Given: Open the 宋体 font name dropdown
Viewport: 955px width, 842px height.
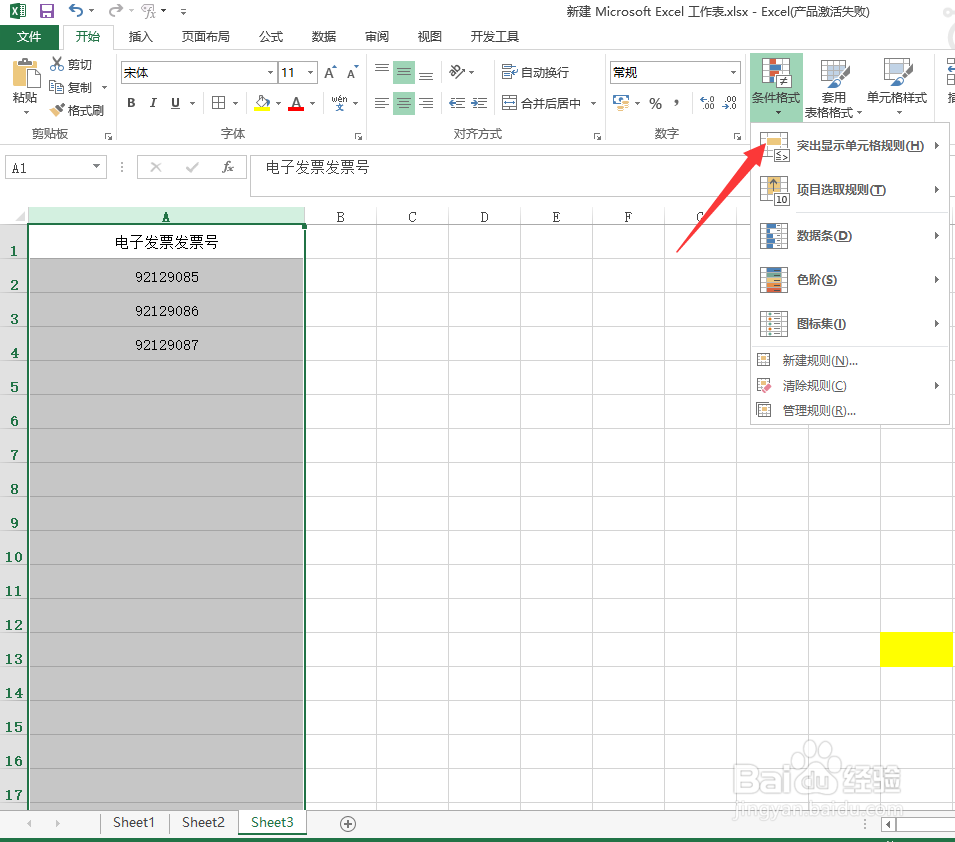Looking at the screenshot, I should pyautogui.click(x=269, y=72).
